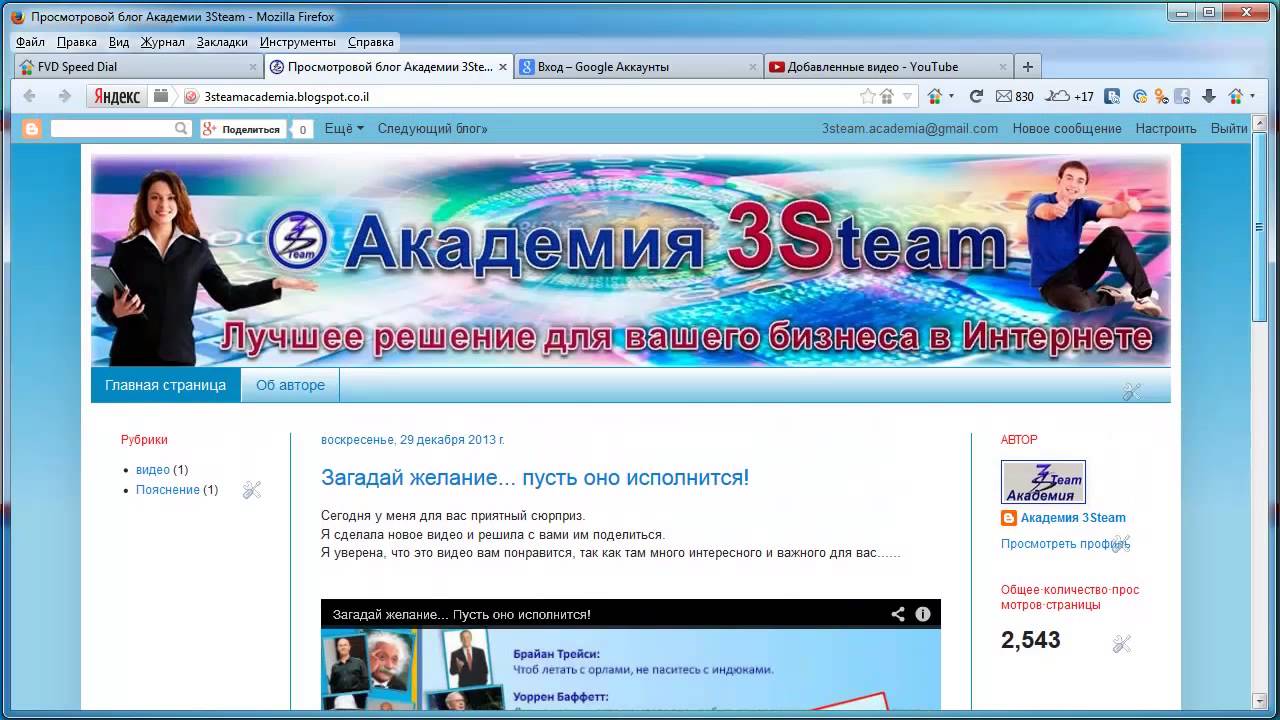
Task: Close the YouTube tab
Action: (1002, 67)
